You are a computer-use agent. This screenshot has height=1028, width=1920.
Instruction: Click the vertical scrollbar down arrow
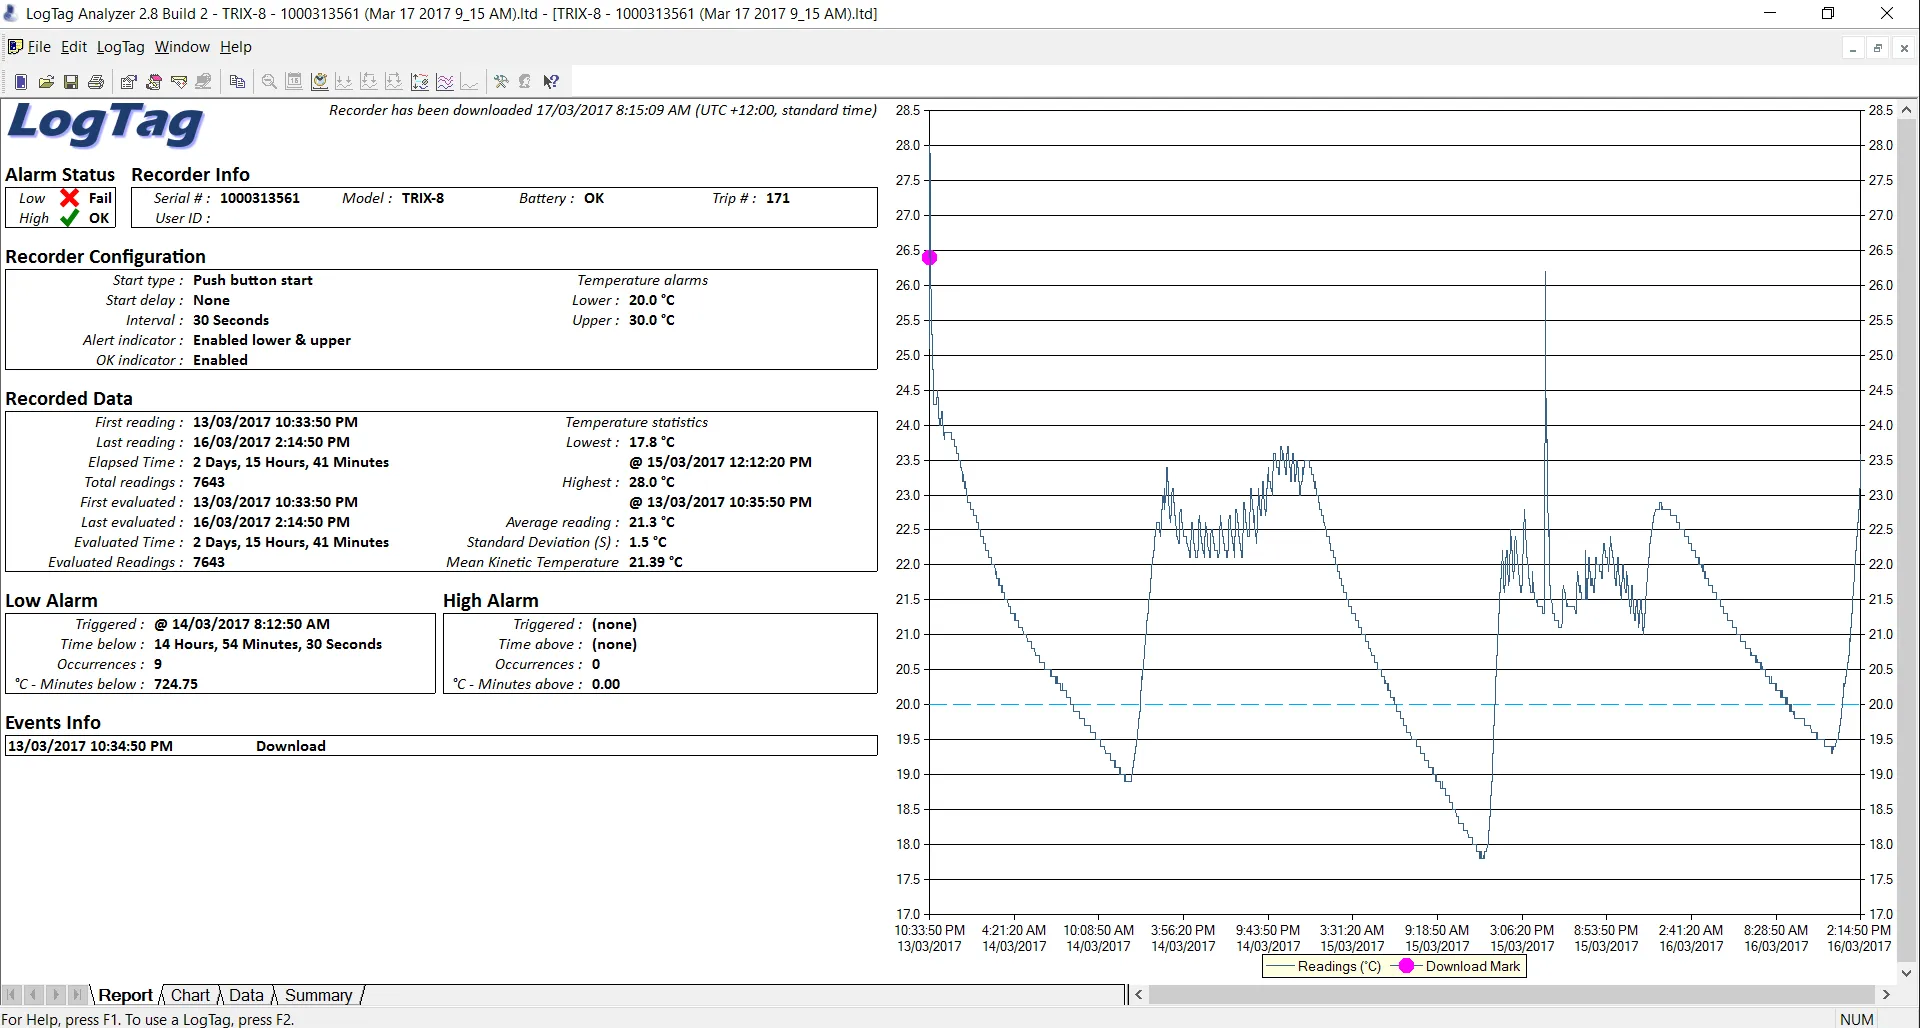(1907, 972)
